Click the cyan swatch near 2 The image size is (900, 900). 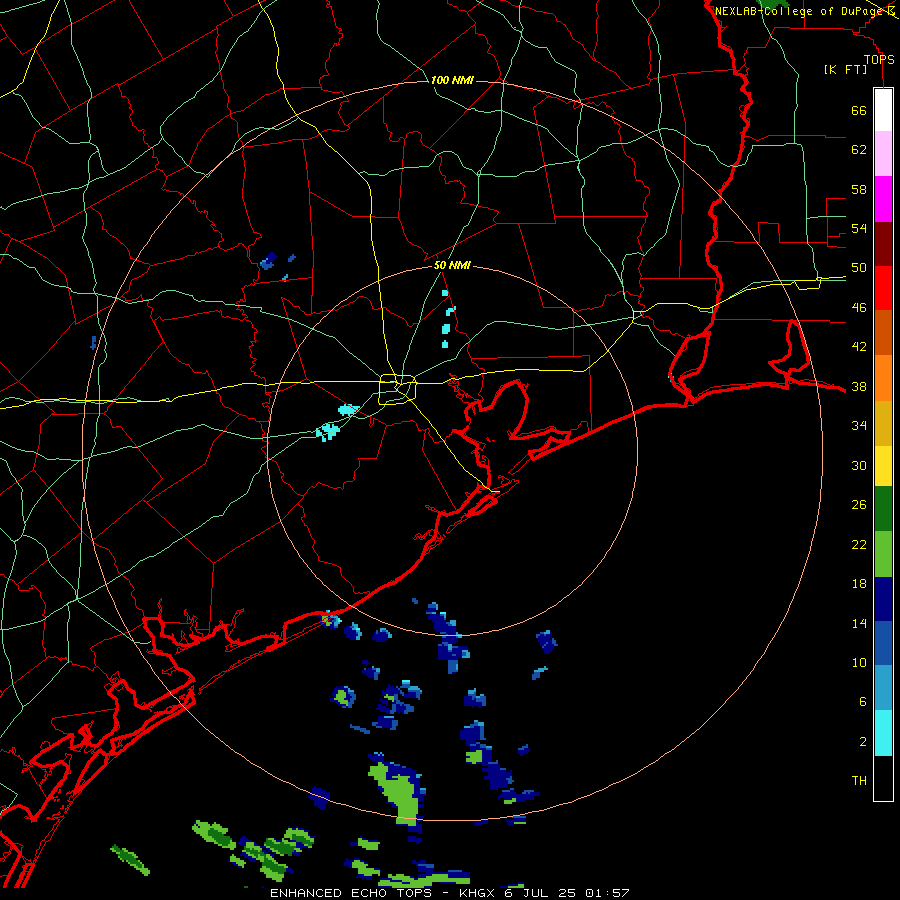(883, 733)
